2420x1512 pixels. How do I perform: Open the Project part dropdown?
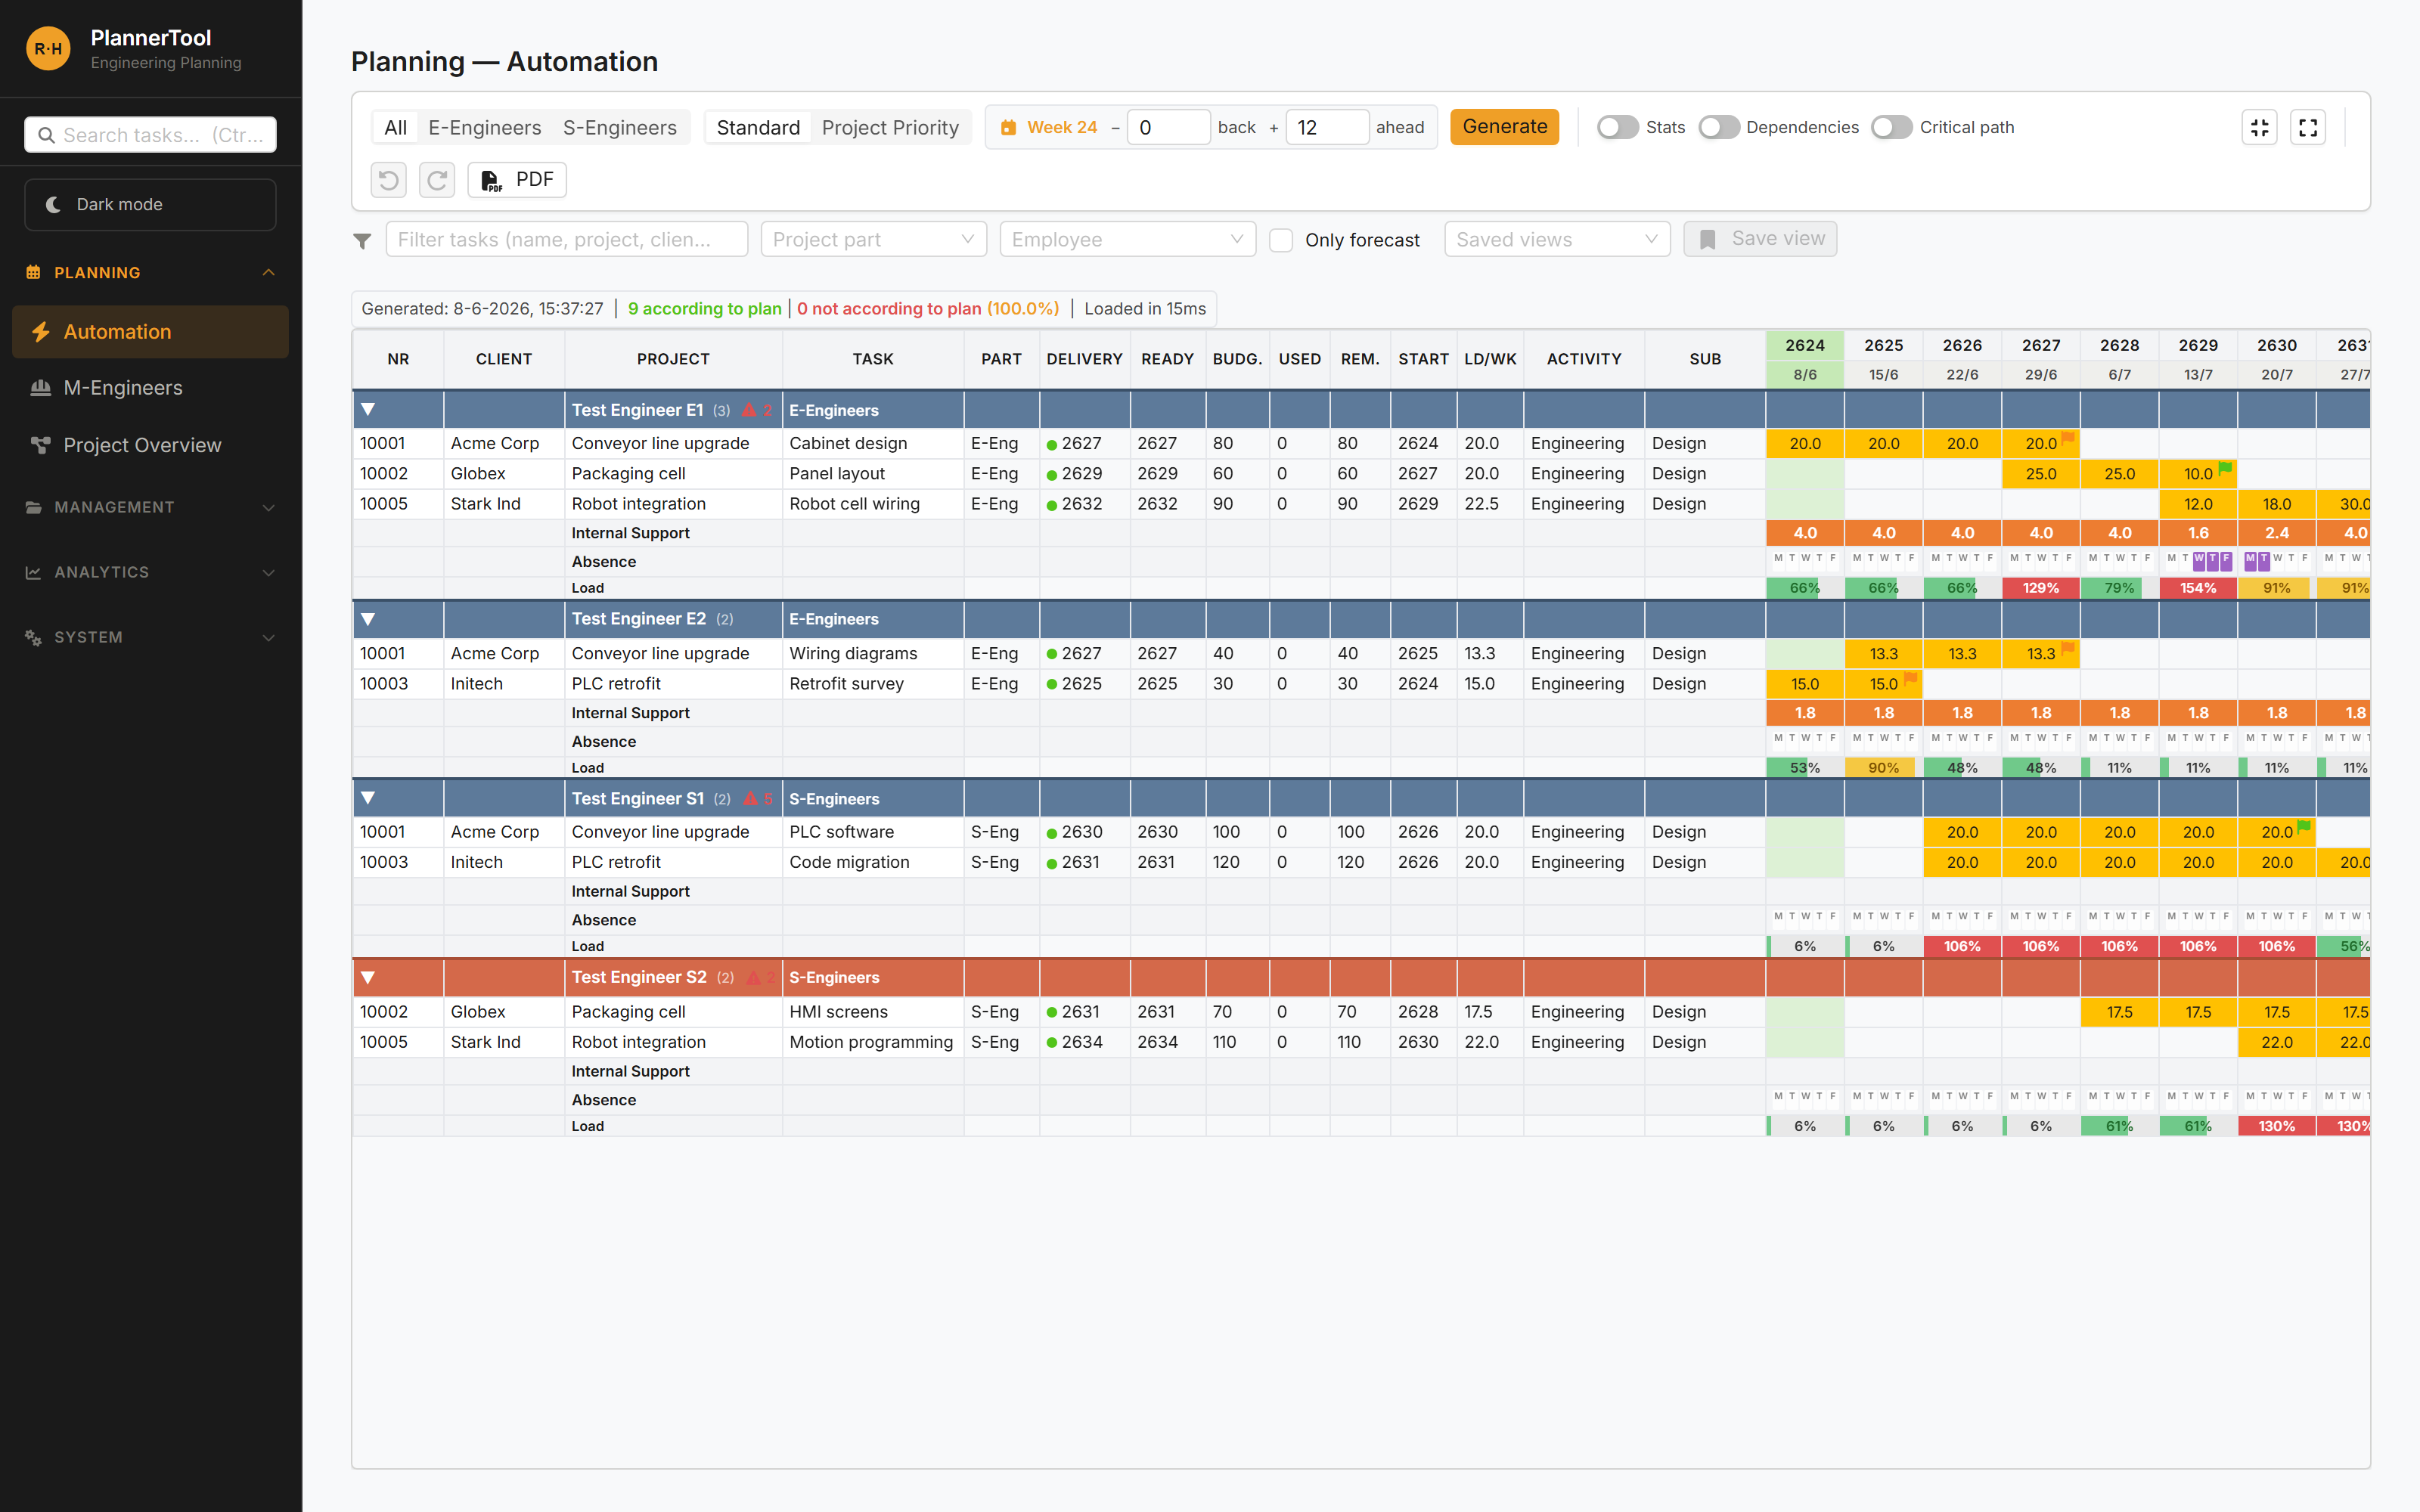[x=873, y=239]
